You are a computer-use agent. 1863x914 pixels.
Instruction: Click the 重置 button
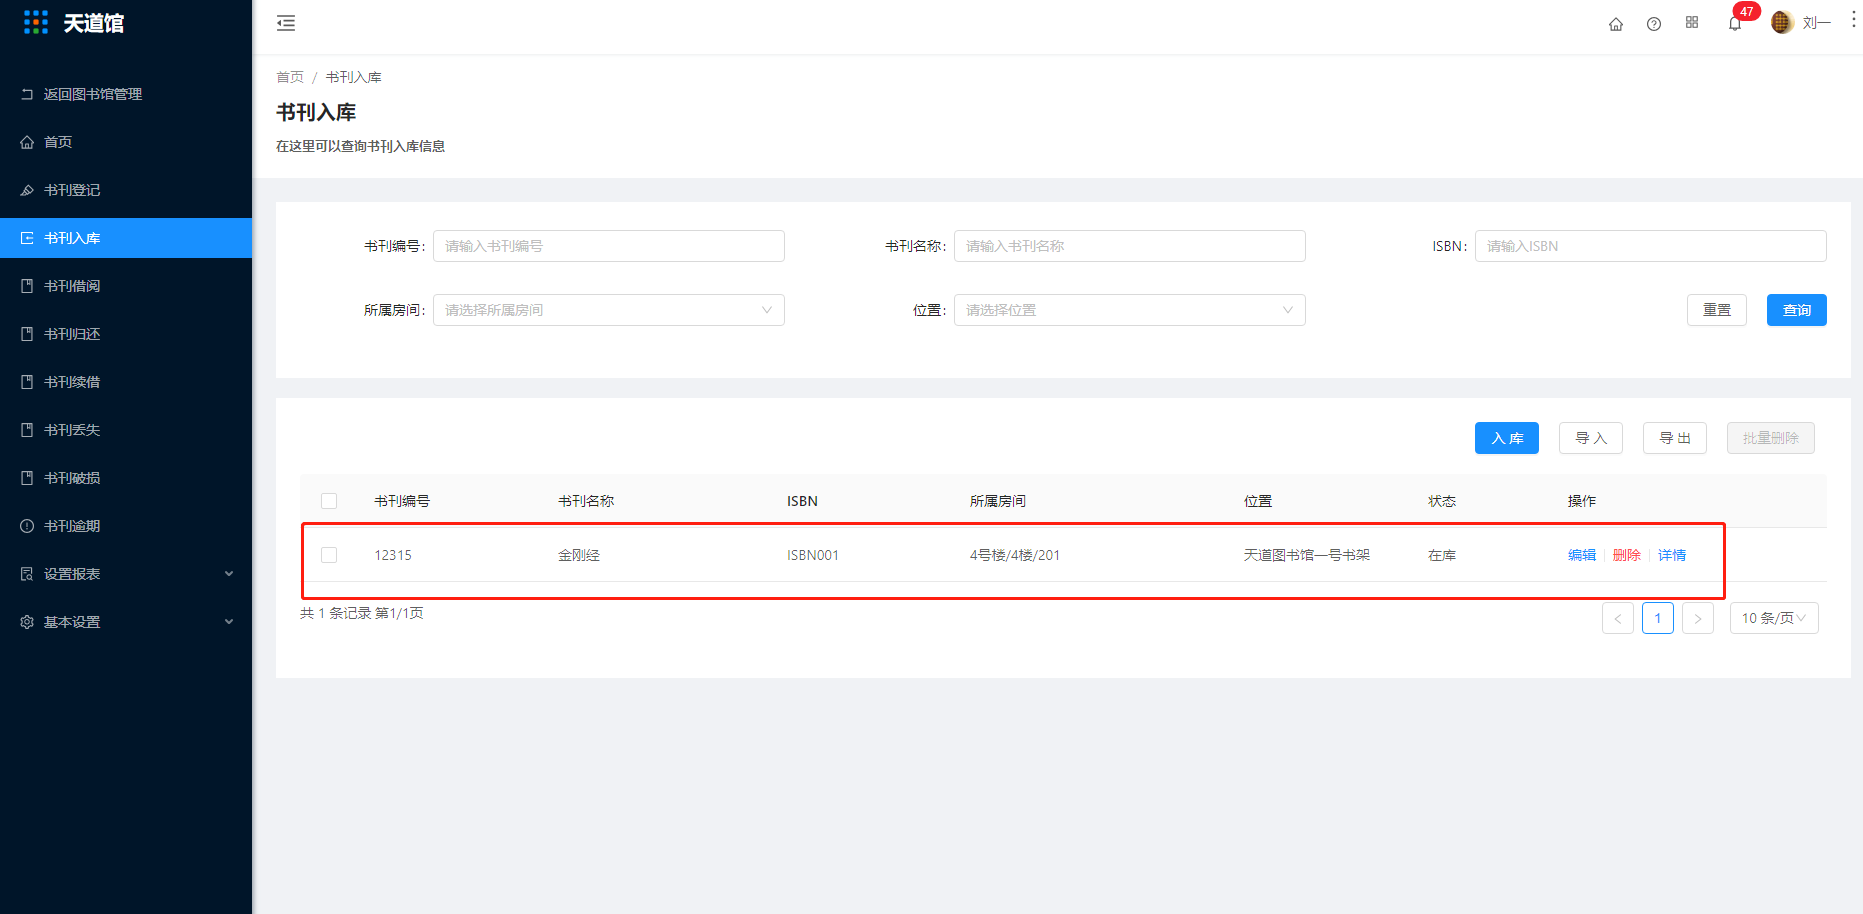[x=1717, y=310]
